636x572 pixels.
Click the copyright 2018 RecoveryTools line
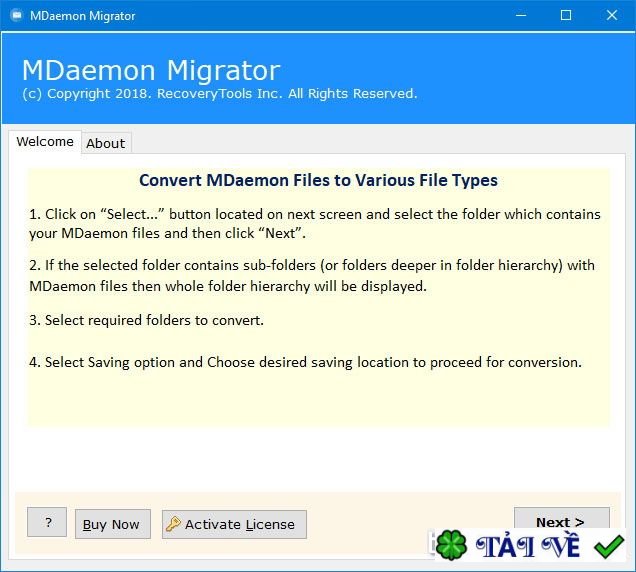[x=219, y=94]
